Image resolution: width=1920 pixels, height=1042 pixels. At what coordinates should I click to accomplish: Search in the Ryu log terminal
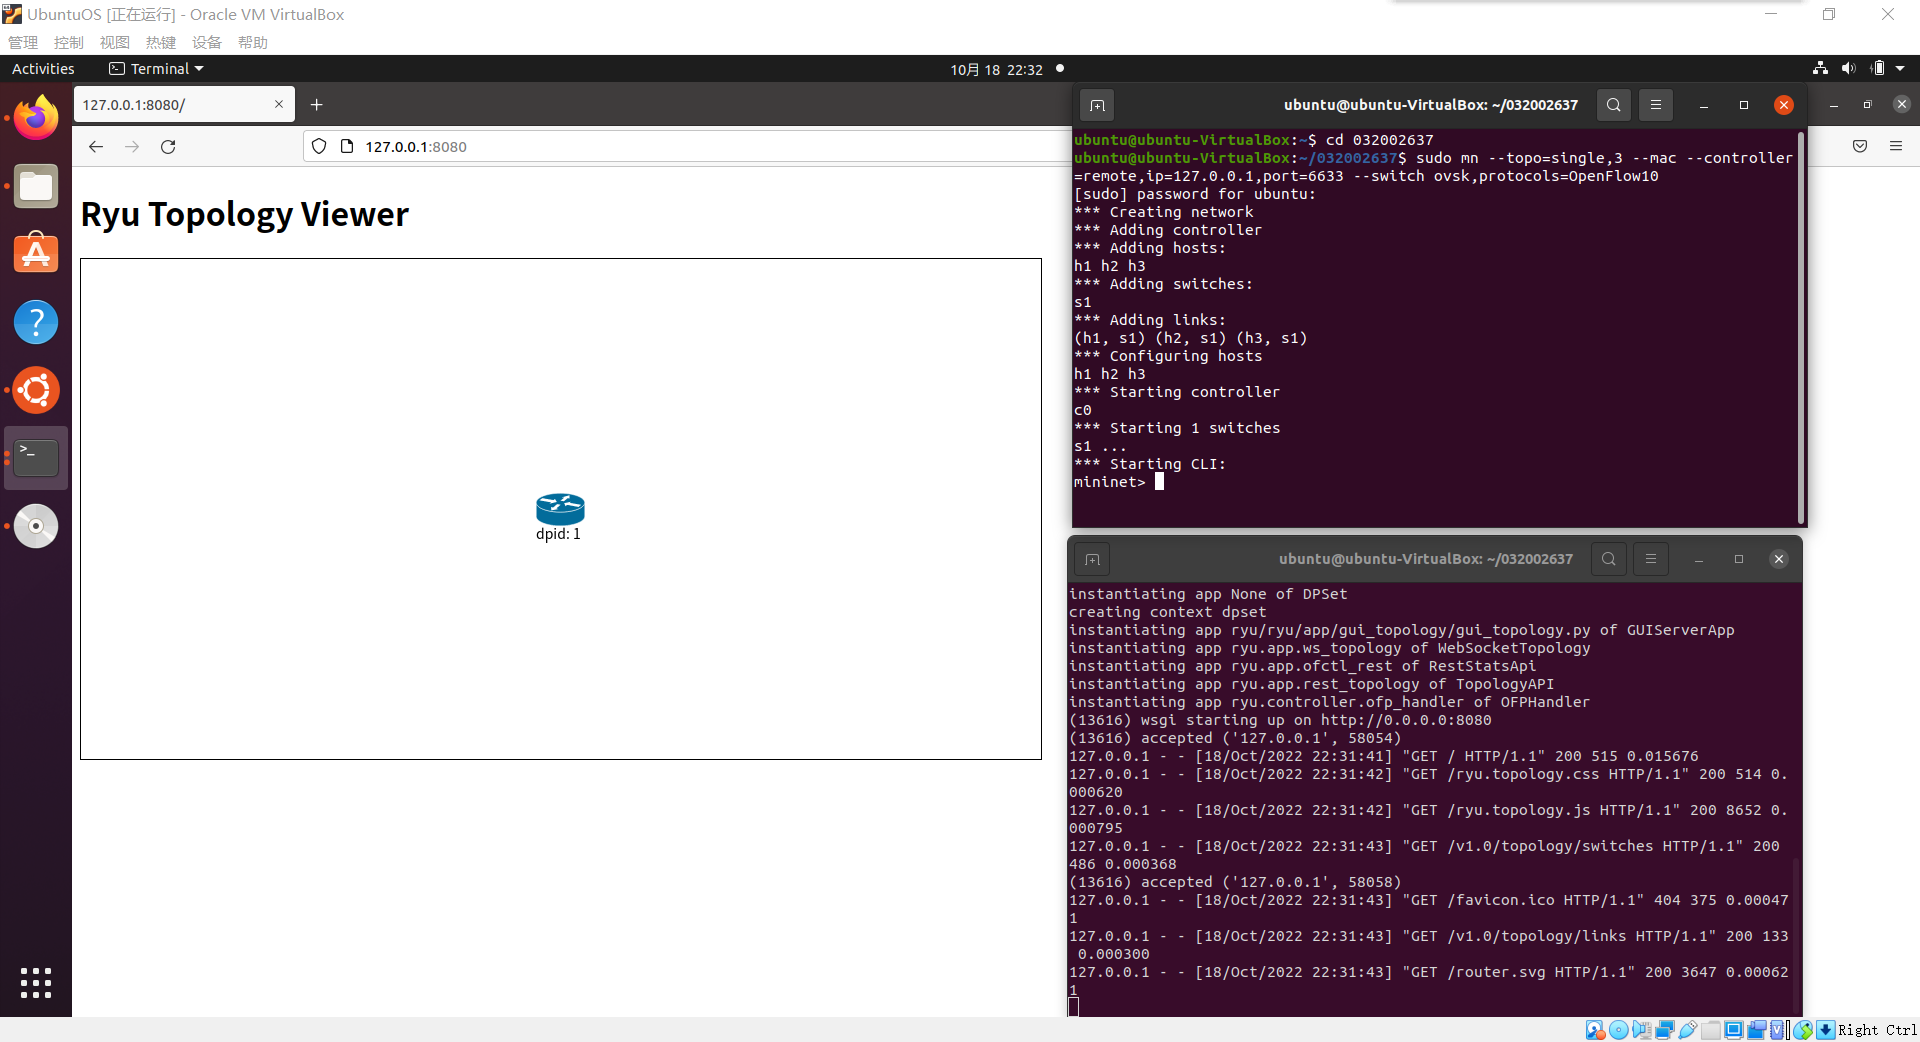coord(1608,559)
